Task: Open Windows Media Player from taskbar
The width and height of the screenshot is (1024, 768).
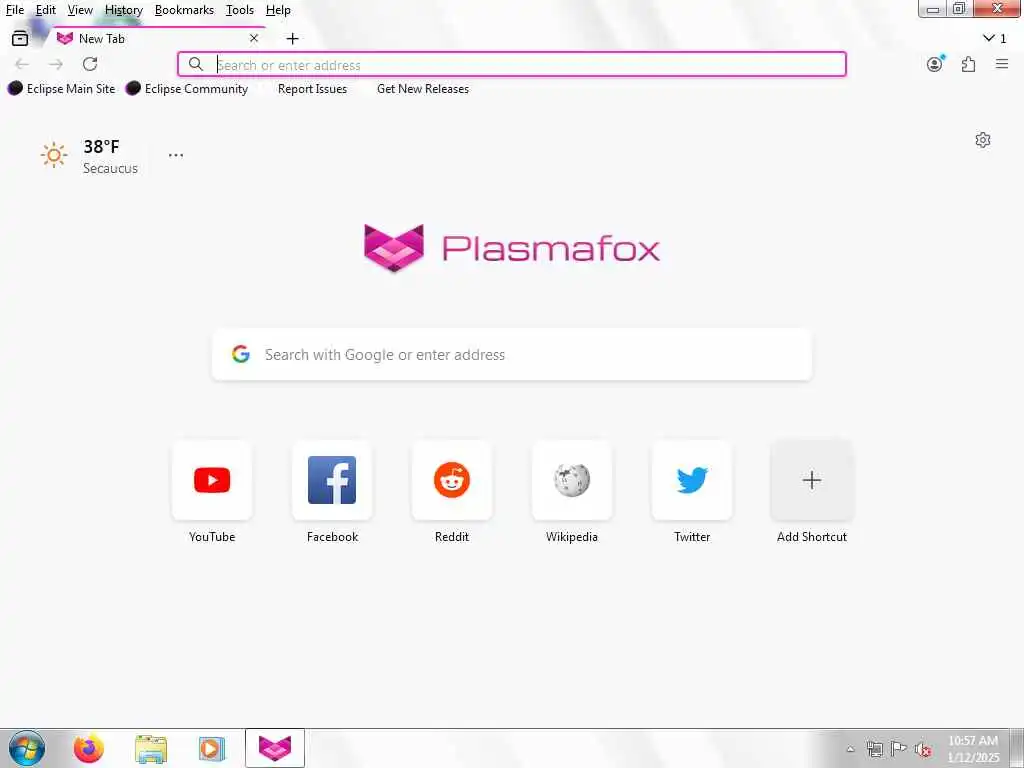Action: [x=212, y=748]
